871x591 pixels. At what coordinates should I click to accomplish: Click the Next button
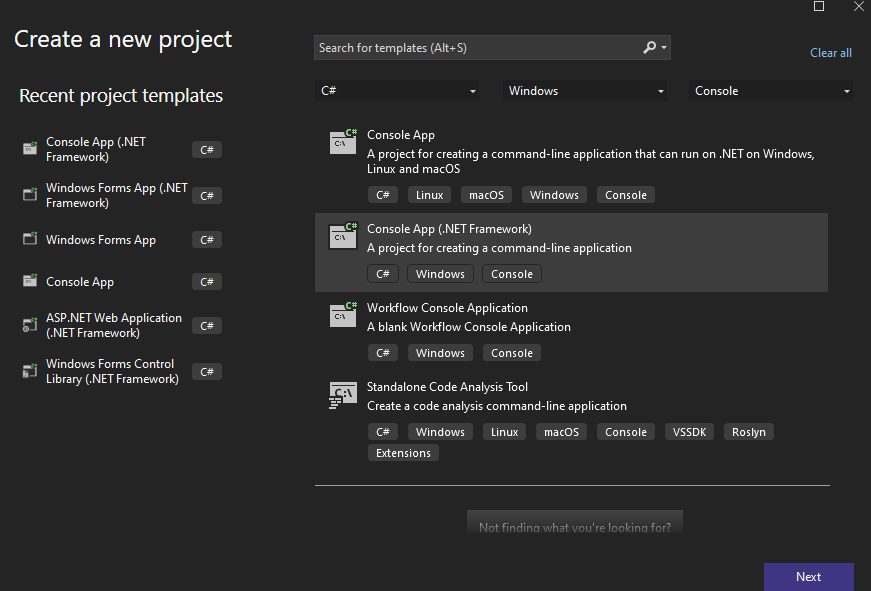(x=808, y=577)
